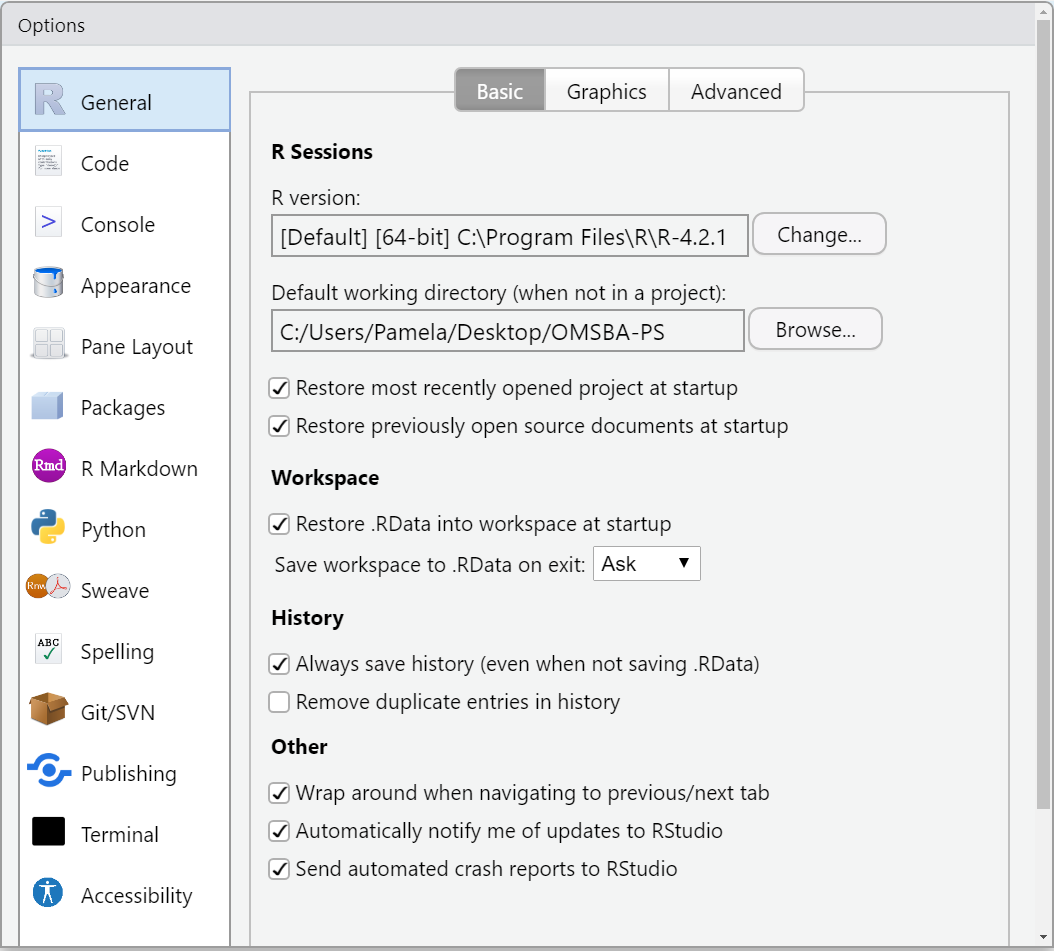This screenshot has height=951, width=1054.
Task: Open Pane Layout grid icon
Action: click(x=48, y=343)
